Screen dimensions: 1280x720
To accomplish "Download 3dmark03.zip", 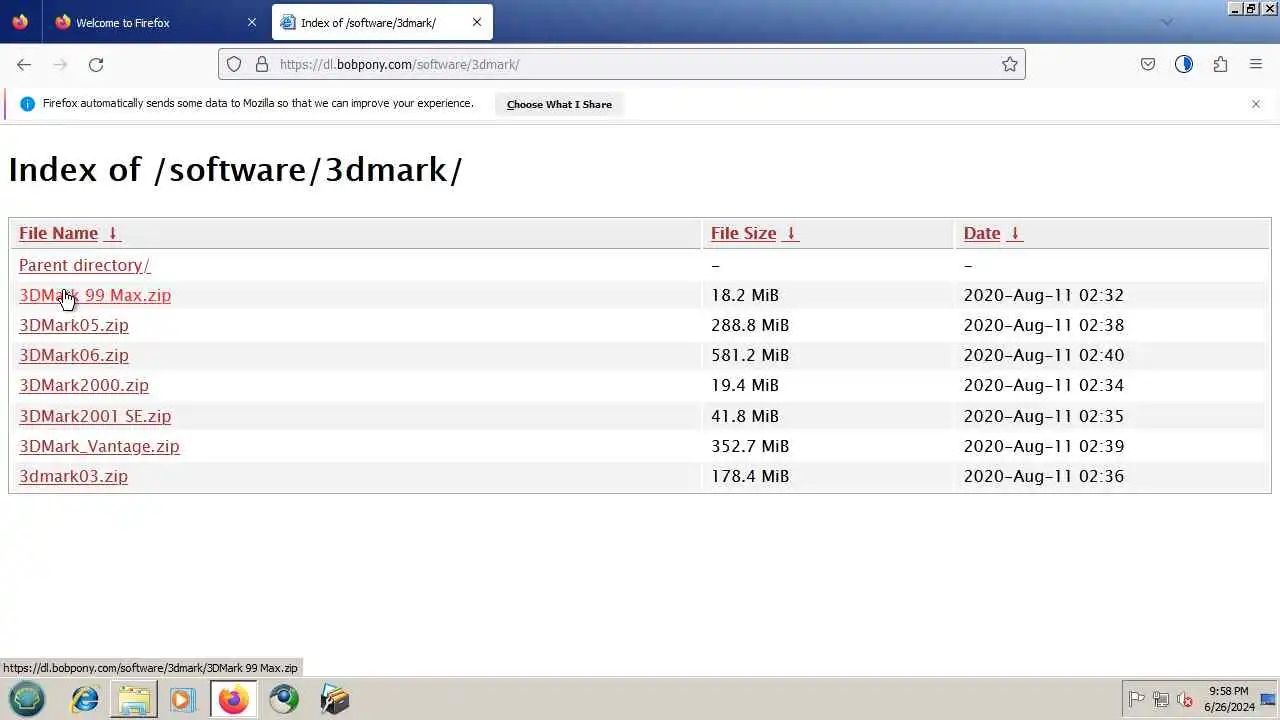I will pos(73,476).
